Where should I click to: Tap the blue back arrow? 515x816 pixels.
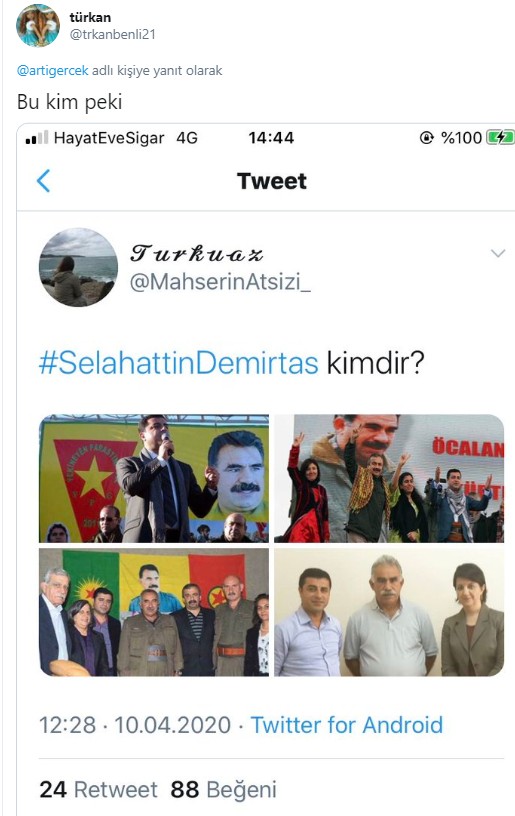[44, 181]
